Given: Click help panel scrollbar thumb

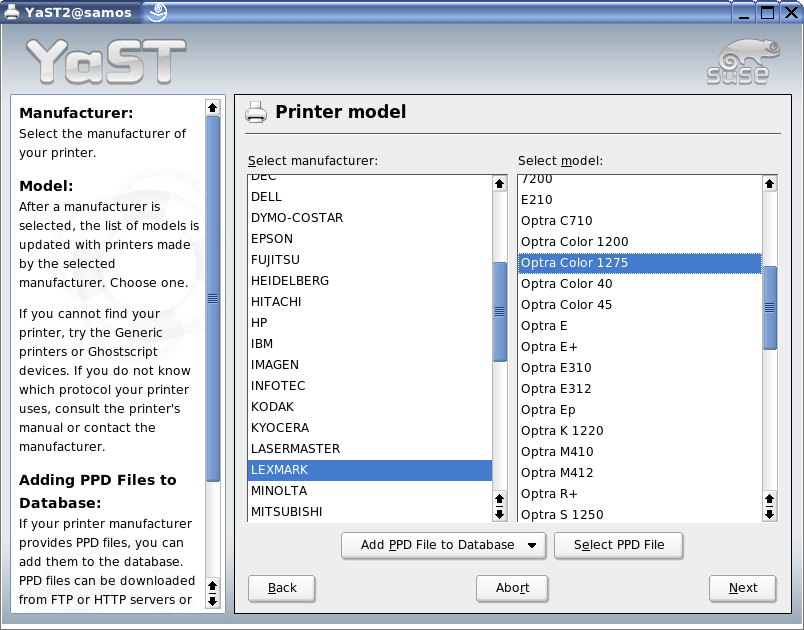Looking at the screenshot, I should [212, 299].
